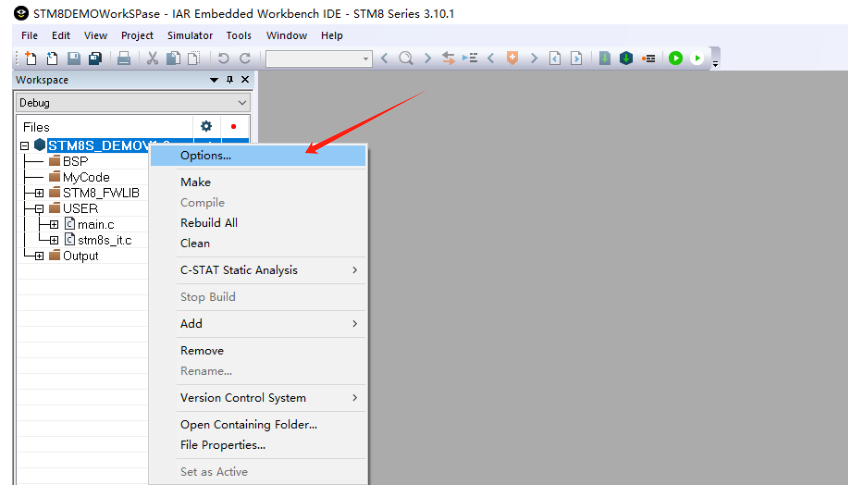
Task: Click the Save toolbar icon
Action: (x=74, y=58)
